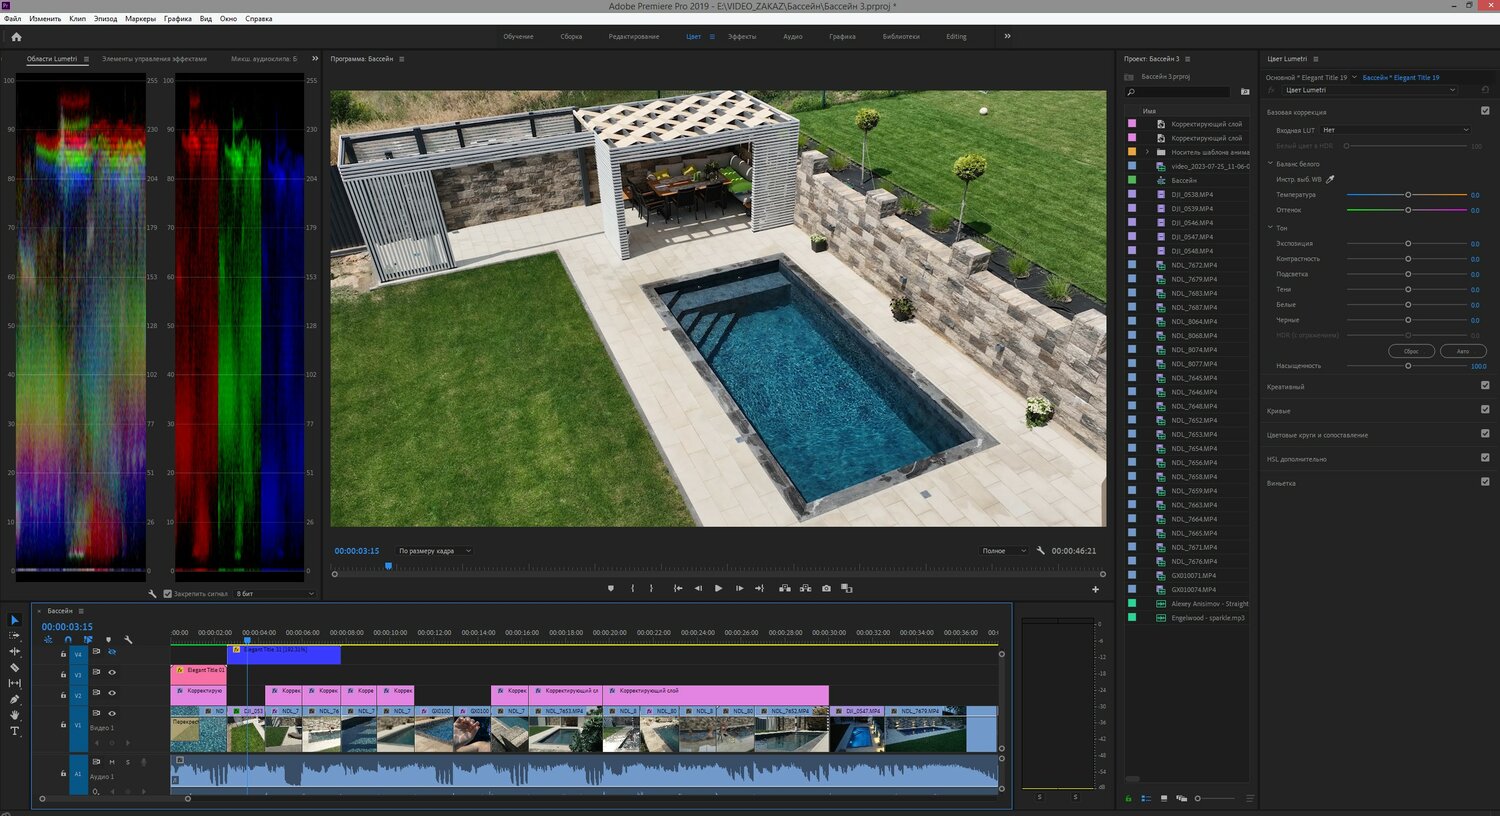
Task: Open the Markers menu
Action: pyautogui.click(x=140, y=18)
